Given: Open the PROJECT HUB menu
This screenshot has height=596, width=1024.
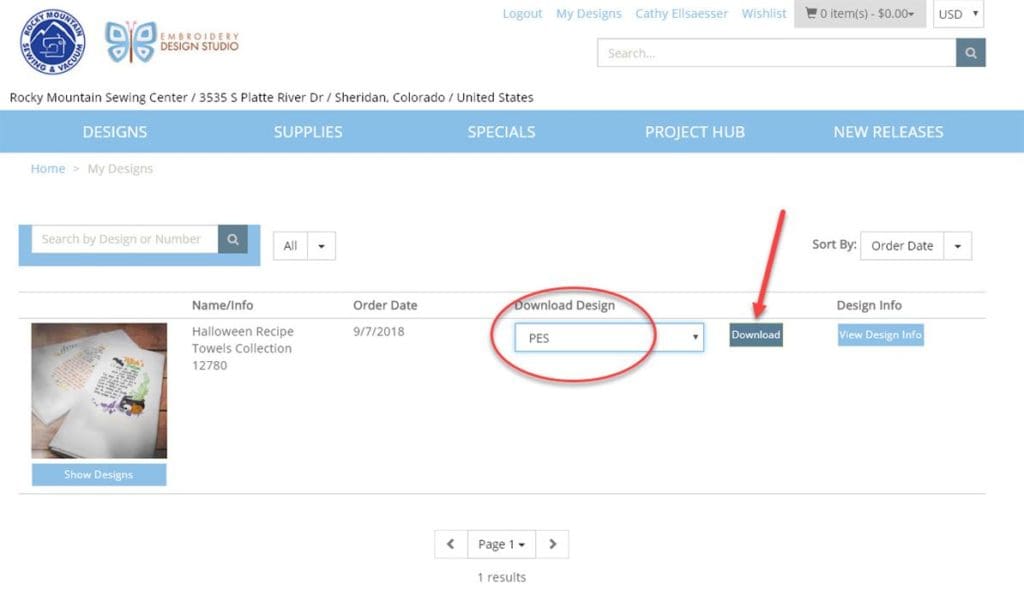Looking at the screenshot, I should [694, 131].
